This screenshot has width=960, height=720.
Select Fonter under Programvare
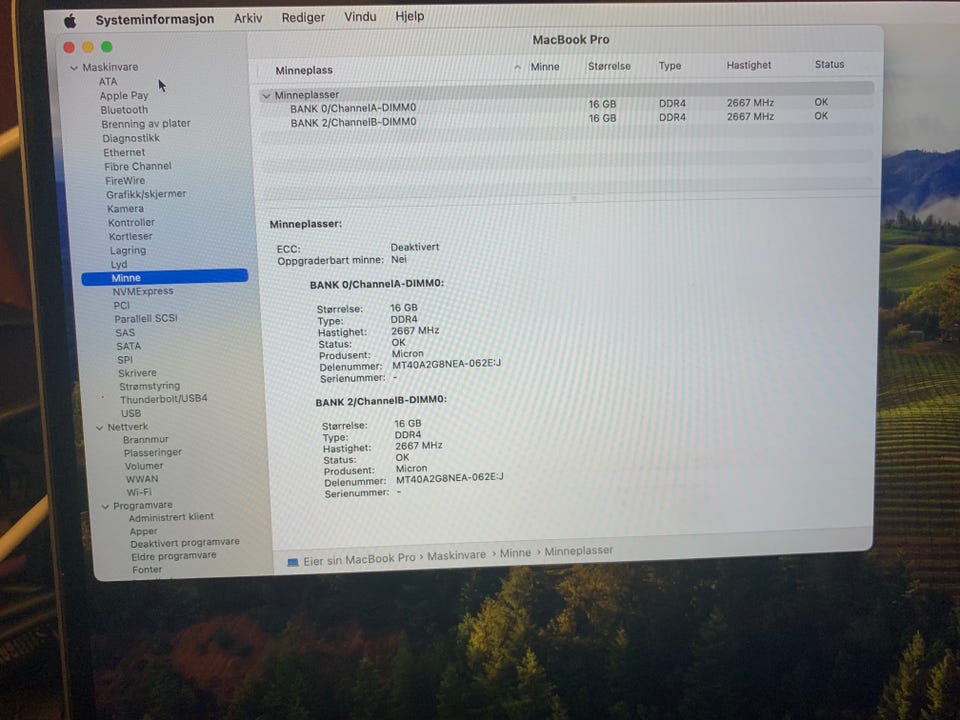point(147,569)
